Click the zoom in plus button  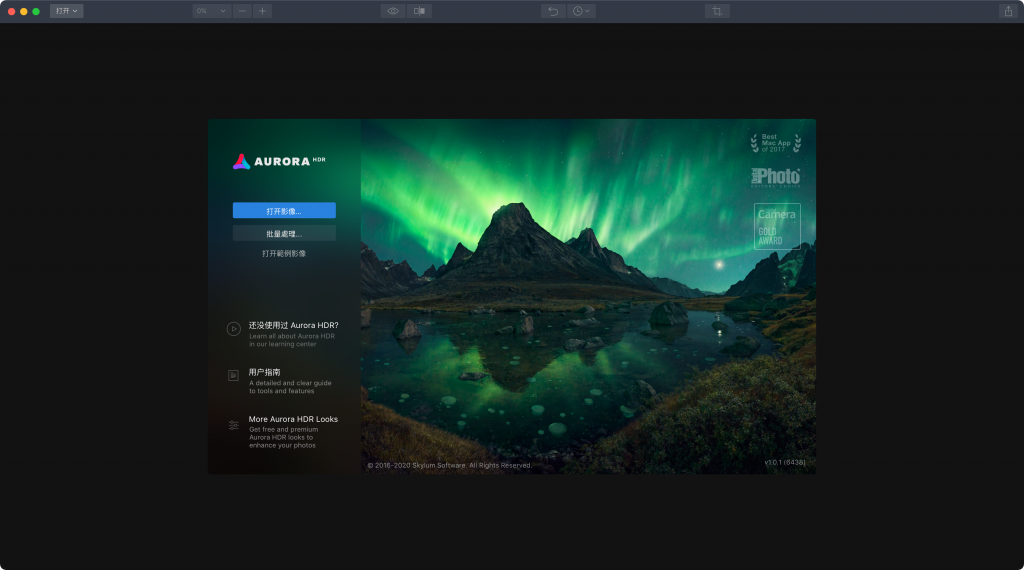click(263, 11)
